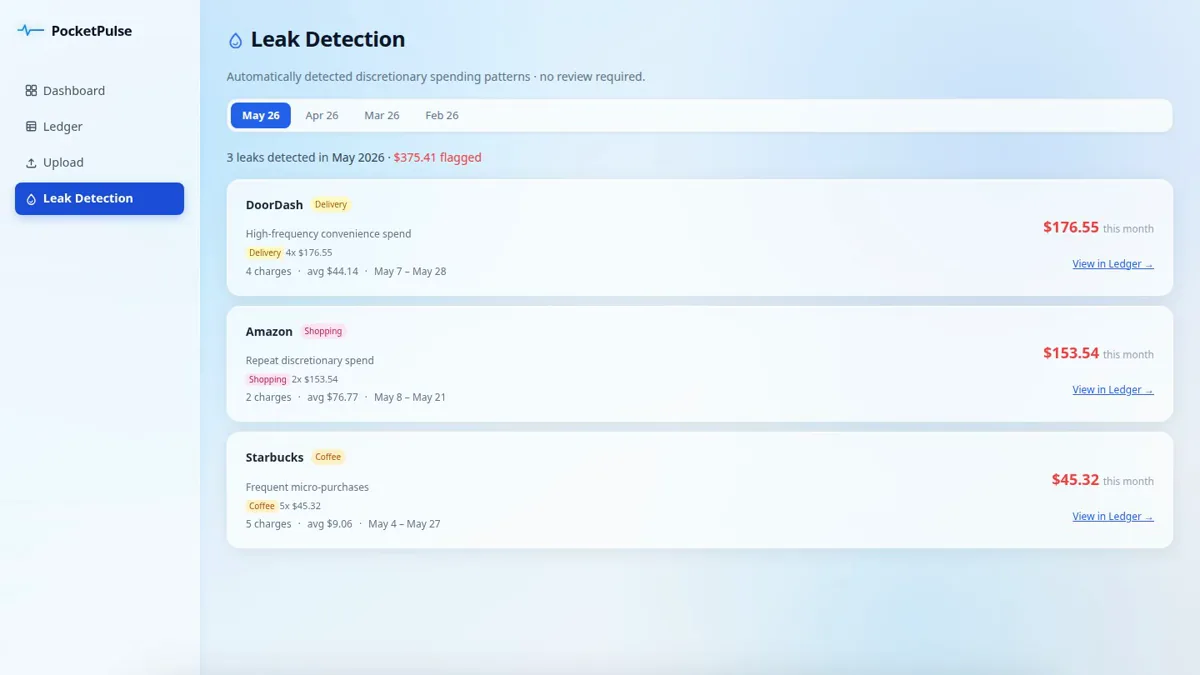The width and height of the screenshot is (1200, 675).
Task: Click the PocketPulse brand name
Action: 91,31
